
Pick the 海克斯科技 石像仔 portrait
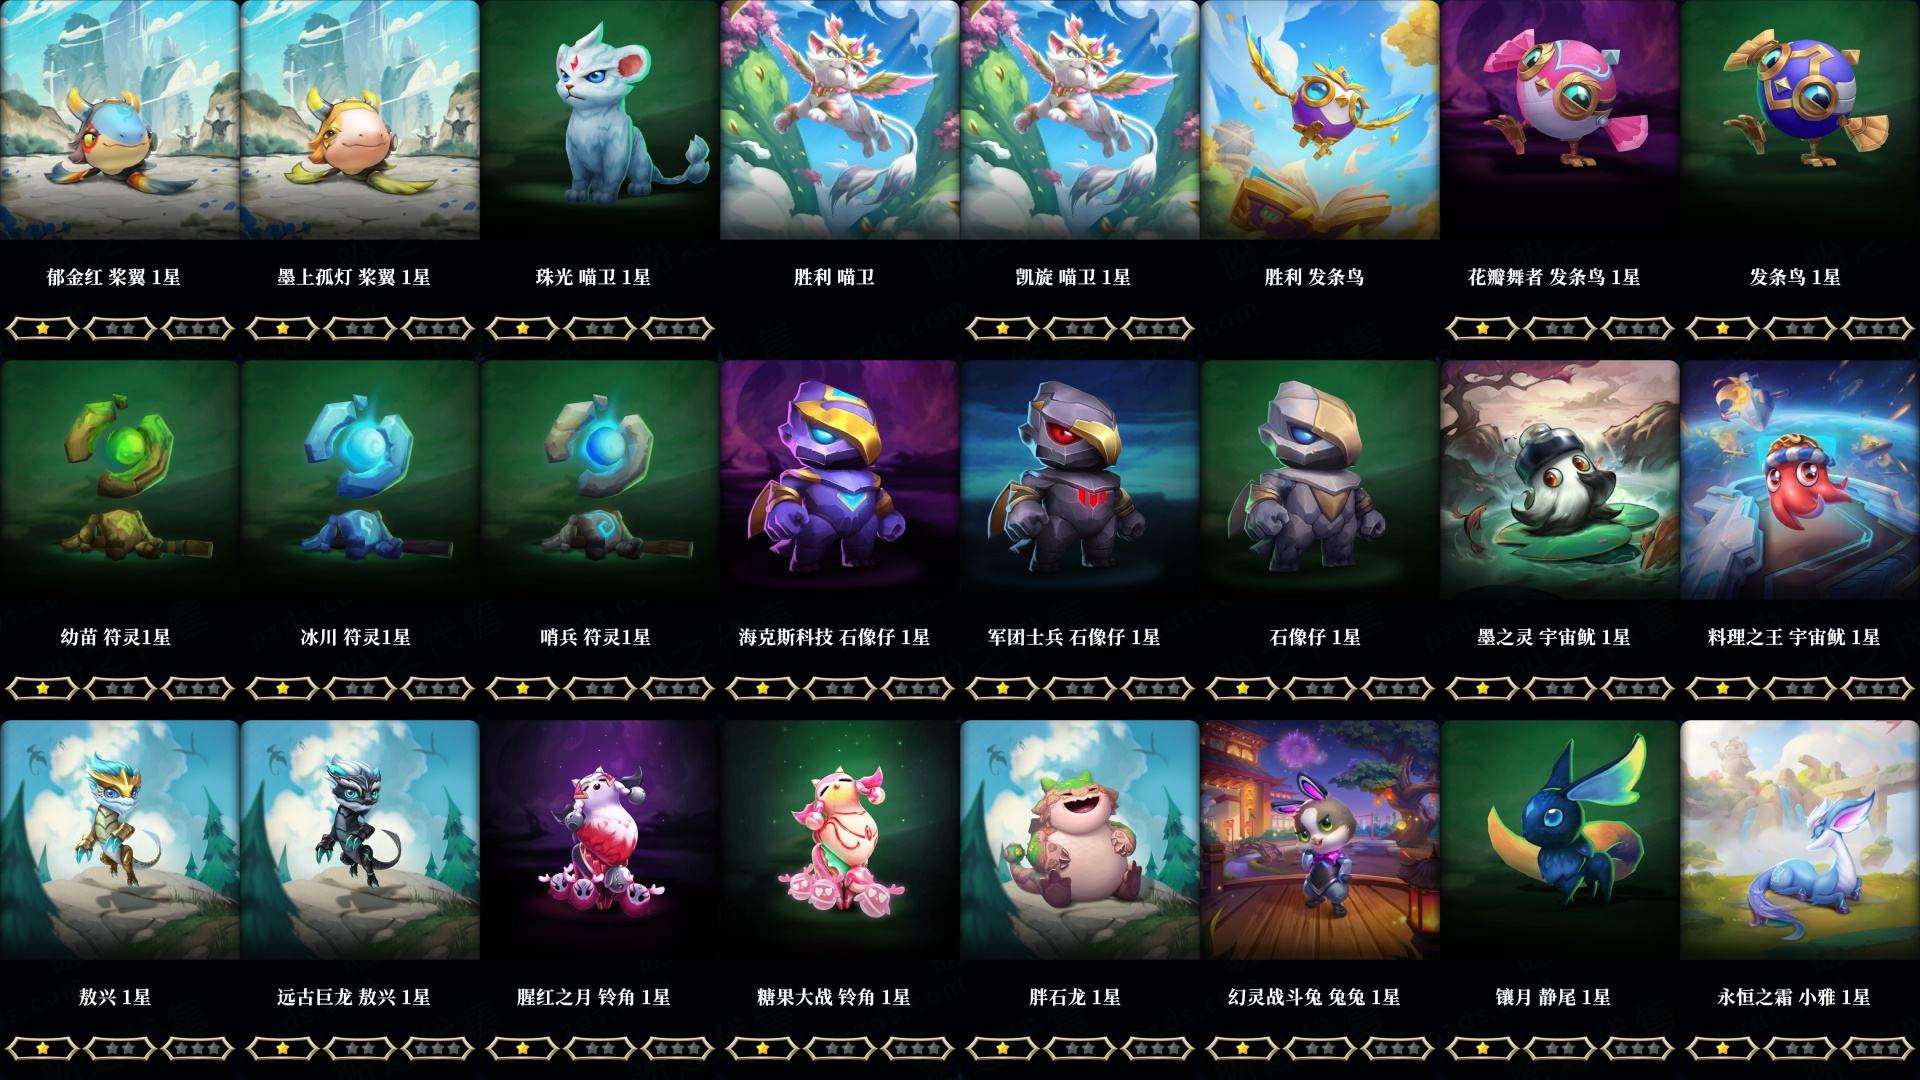point(840,480)
